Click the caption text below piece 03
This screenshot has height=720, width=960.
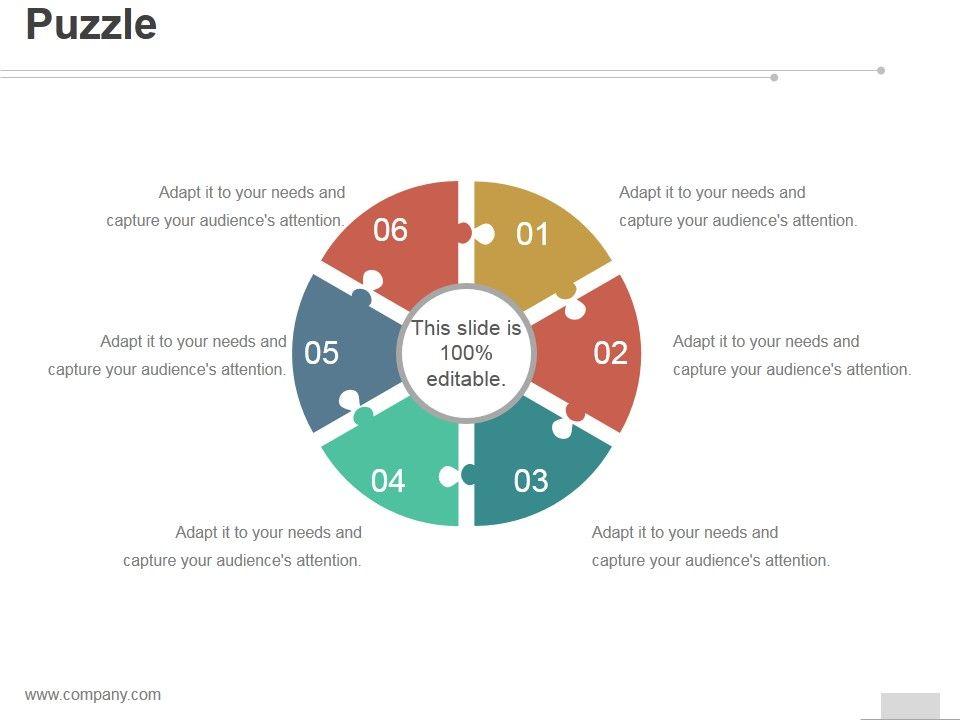click(x=710, y=546)
